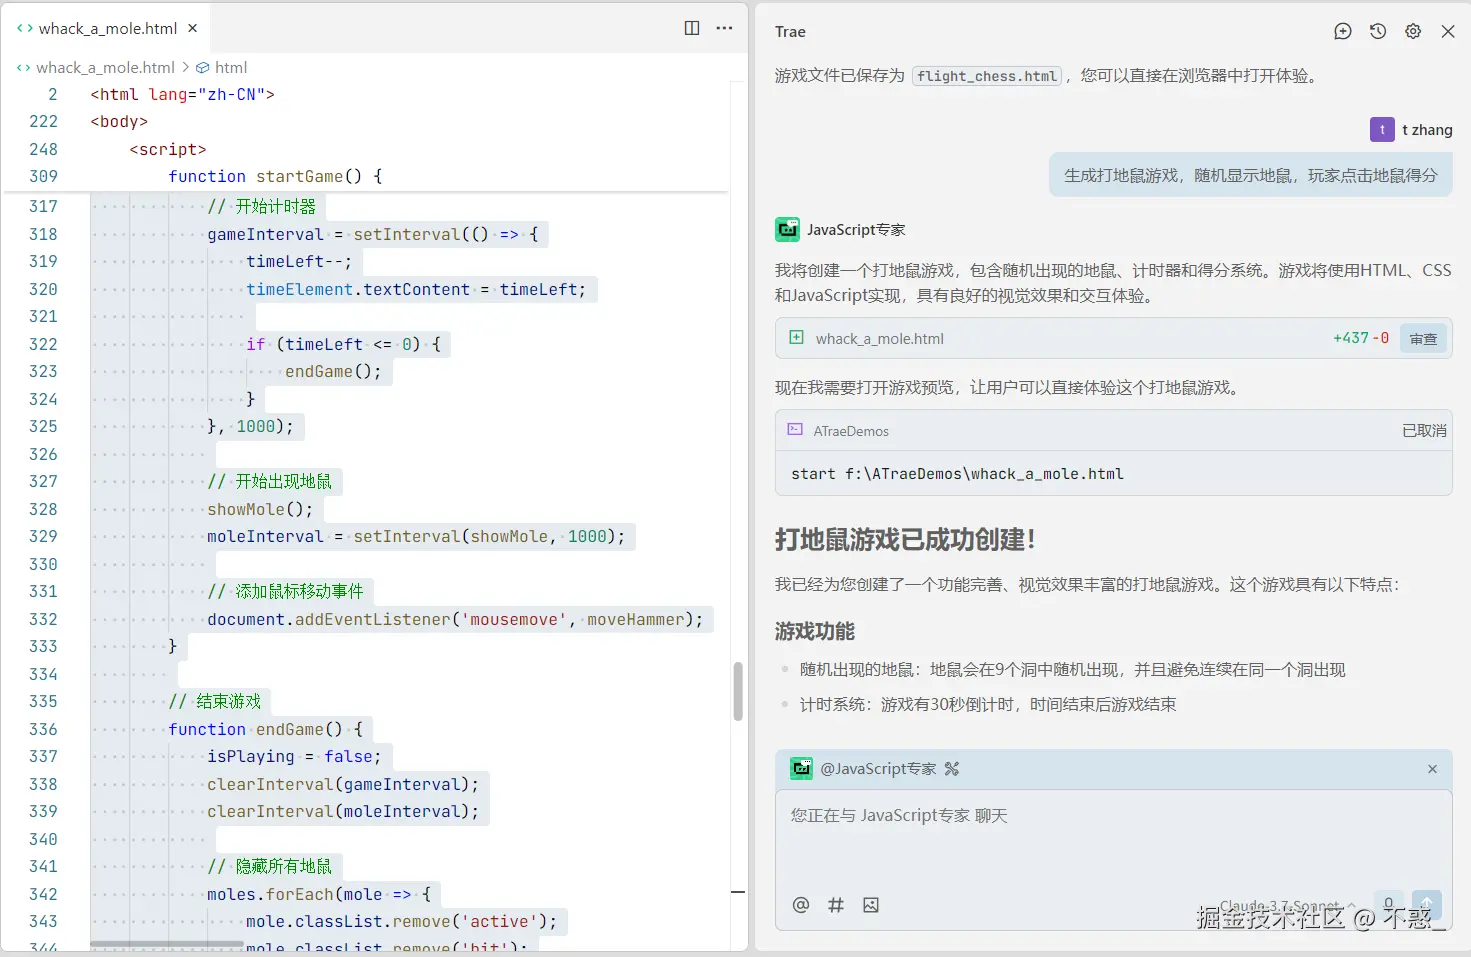The image size is (1471, 957).
Task: Start a new chat in Trae panel
Action: tap(1343, 31)
